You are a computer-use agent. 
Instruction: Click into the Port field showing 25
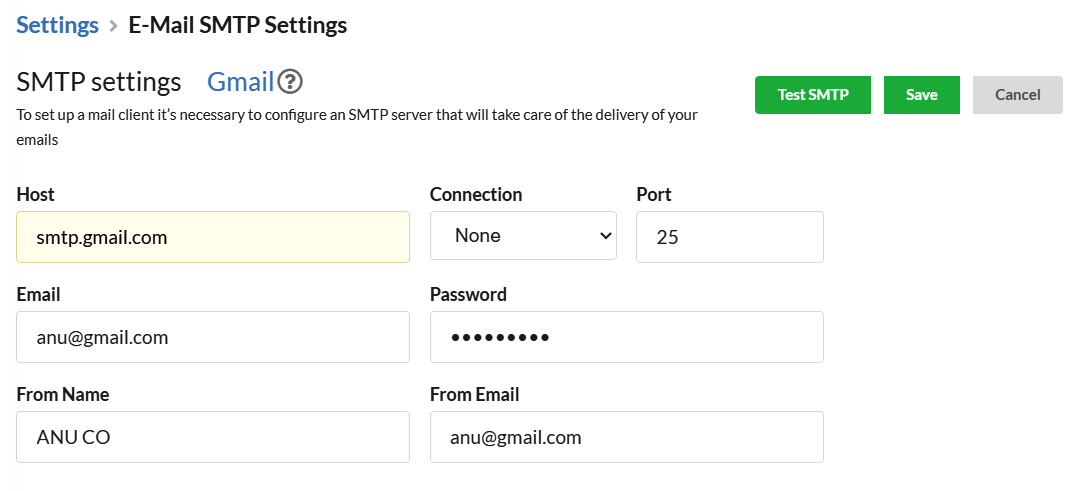(x=730, y=237)
